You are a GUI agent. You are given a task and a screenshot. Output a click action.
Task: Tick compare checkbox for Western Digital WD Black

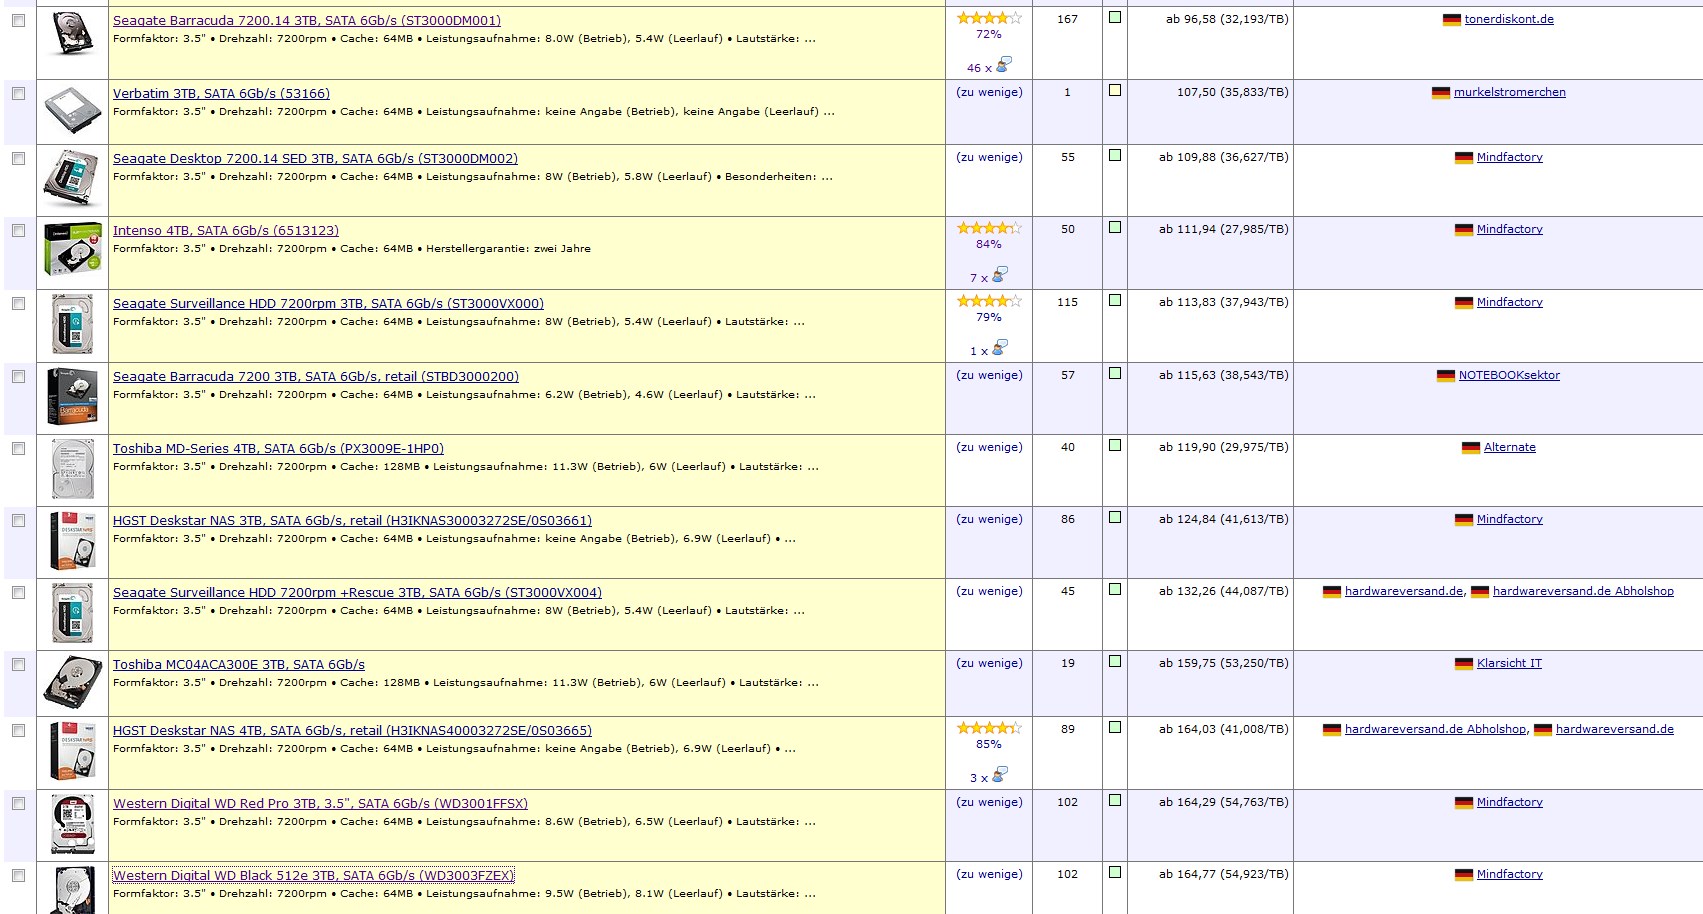(x=18, y=875)
